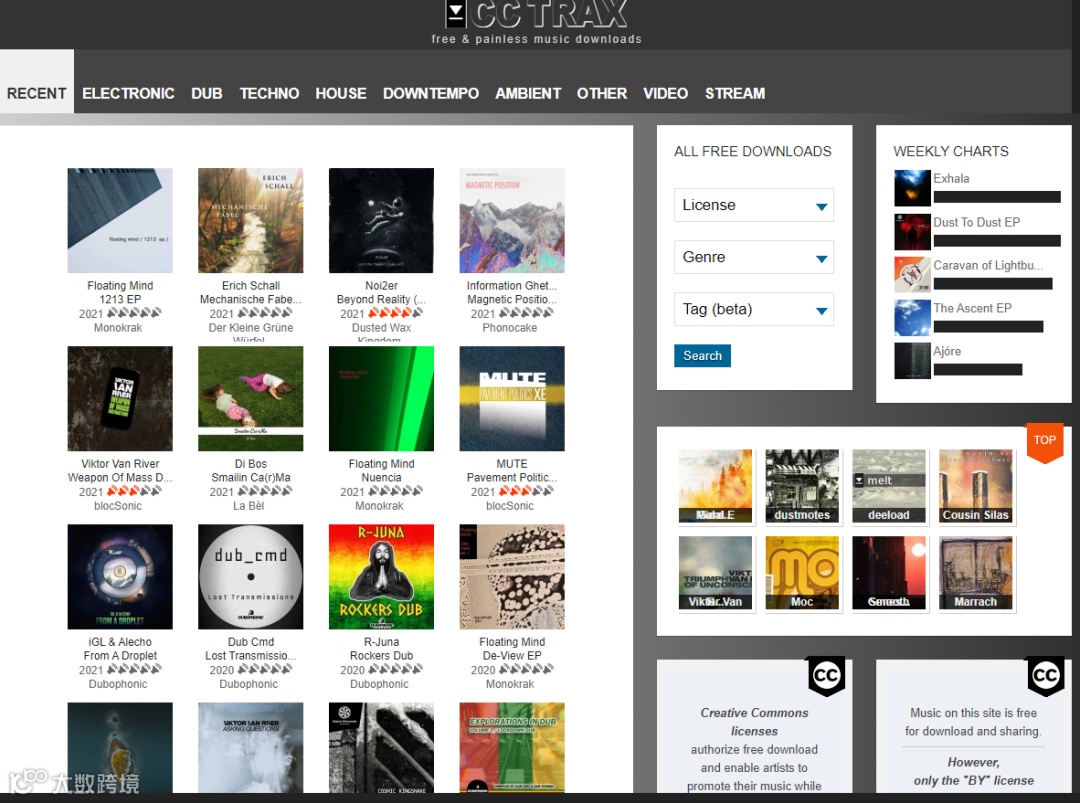Open Viktor Van artist tile
This screenshot has width=1080, height=803.
[x=715, y=573]
